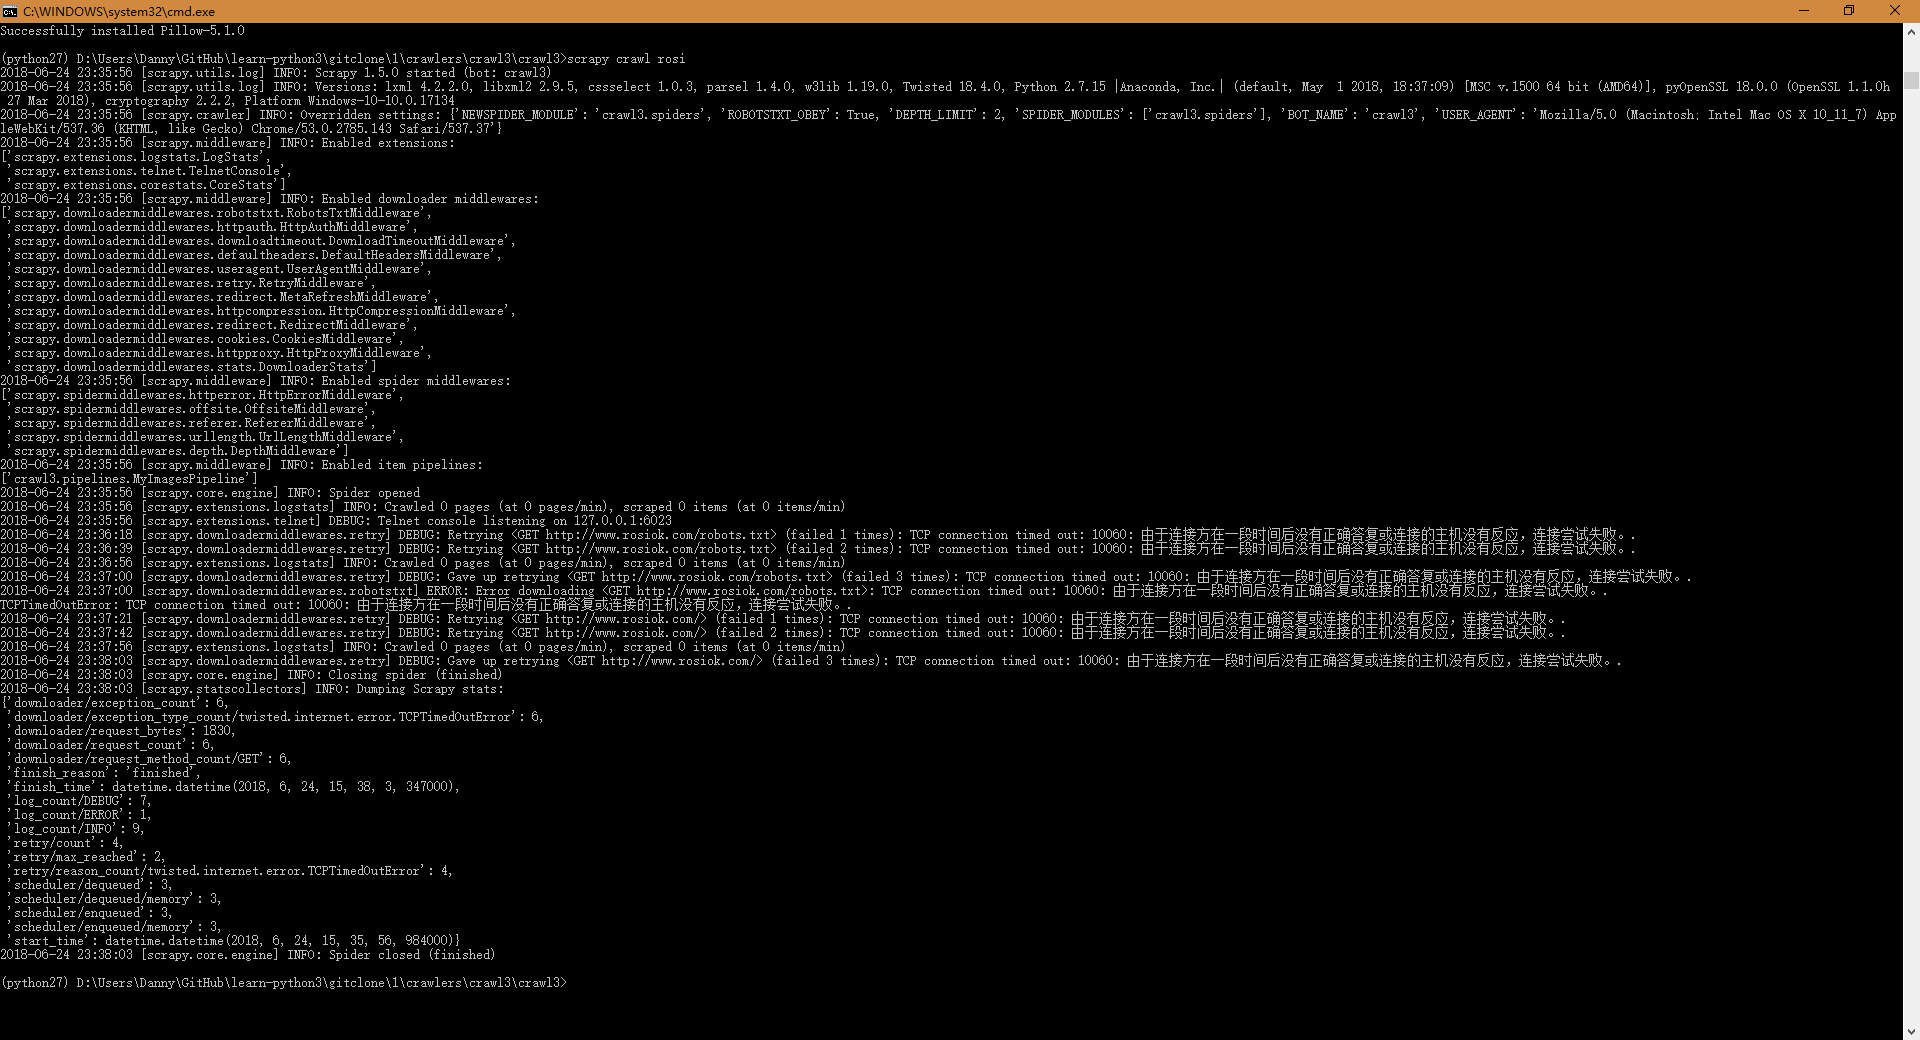Click the DefaultHeadersMiddleware entry
This screenshot has width=1920, height=1040.
click(x=254, y=255)
